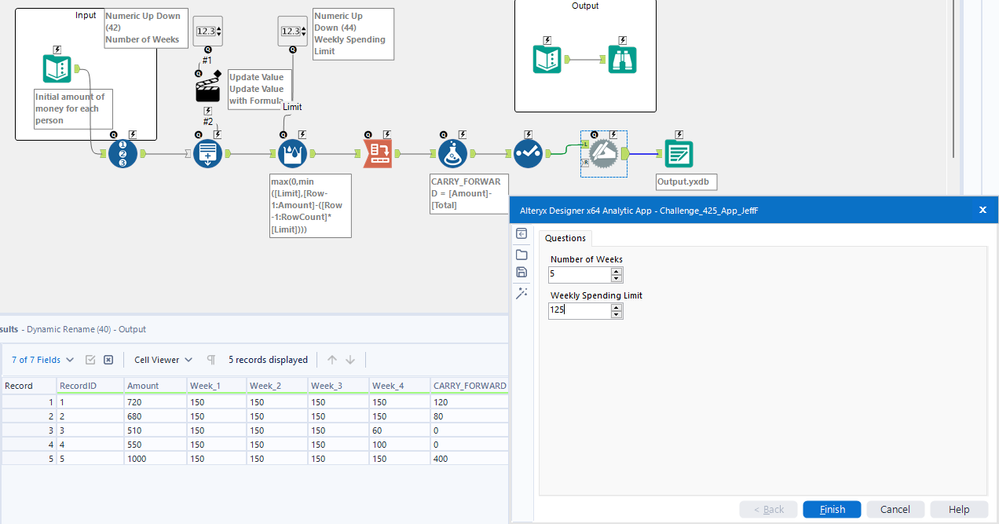Select the Output Data tool
Image resolution: width=999 pixels, height=524 pixels.
[679, 154]
